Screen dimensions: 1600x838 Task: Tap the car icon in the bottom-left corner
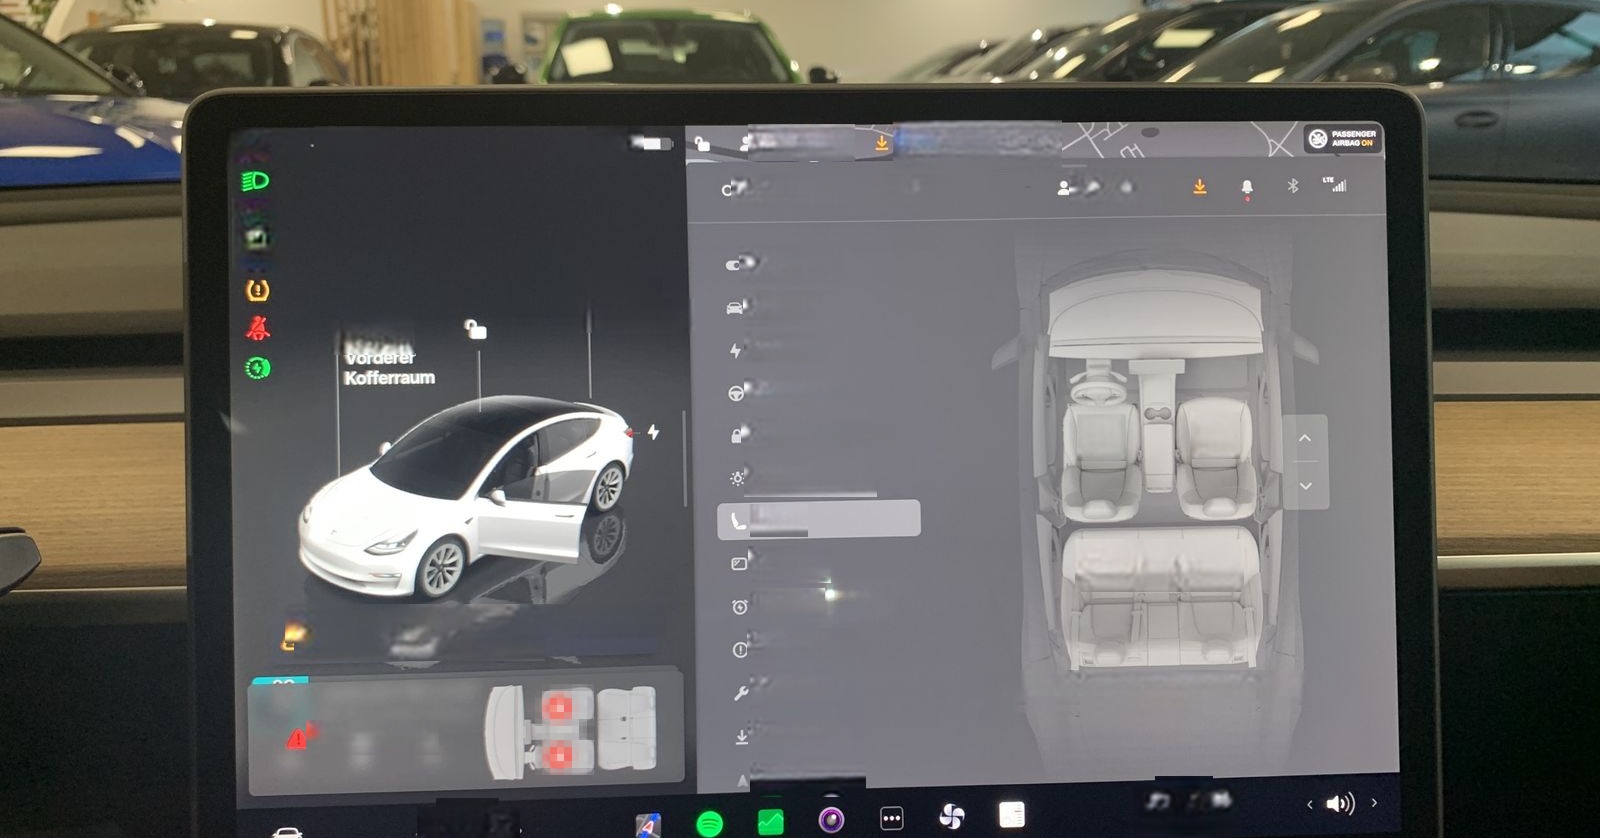point(287,831)
